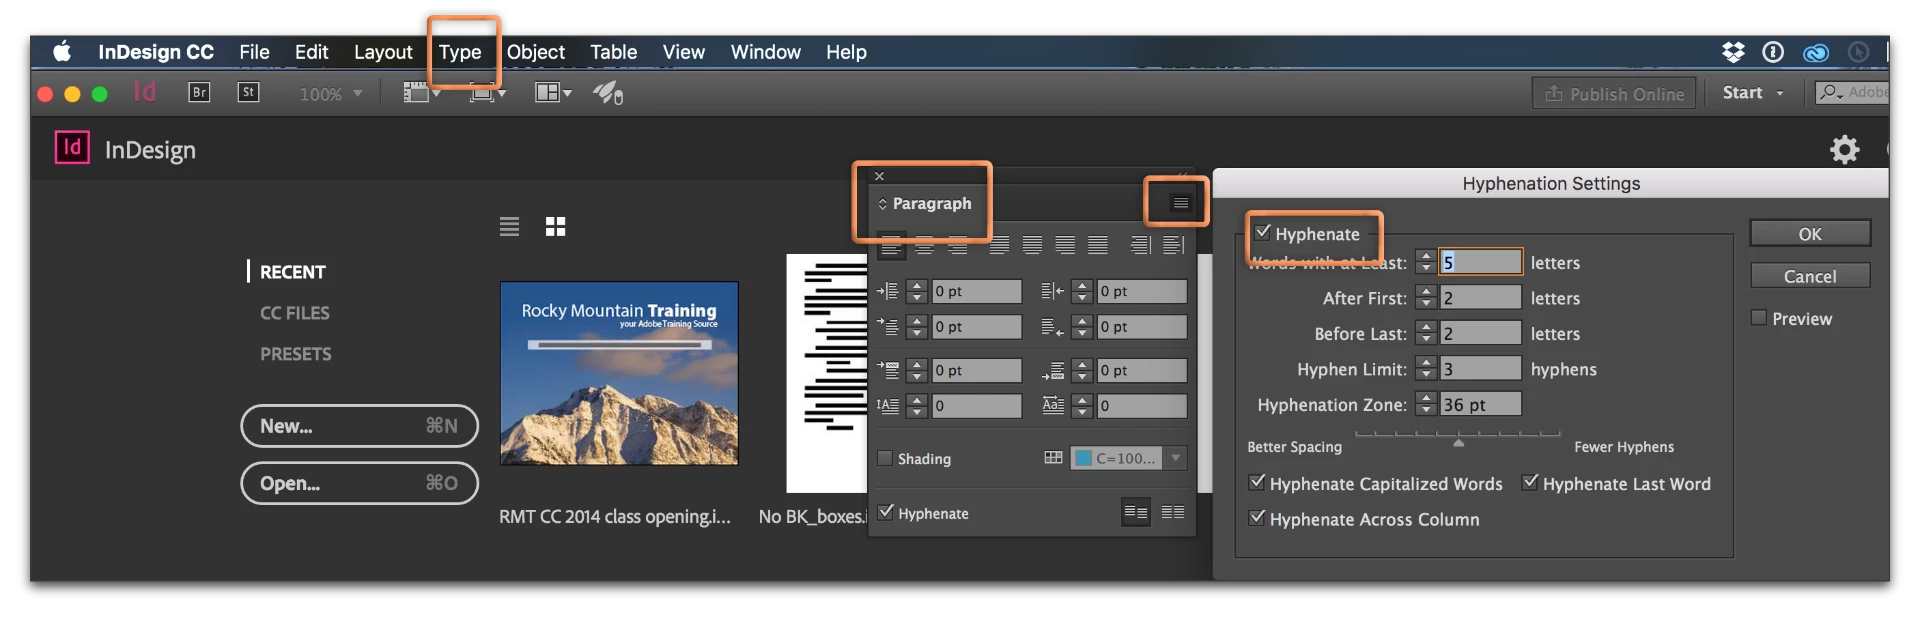Enable Preview in Hyphenation Settings

click(x=1759, y=318)
